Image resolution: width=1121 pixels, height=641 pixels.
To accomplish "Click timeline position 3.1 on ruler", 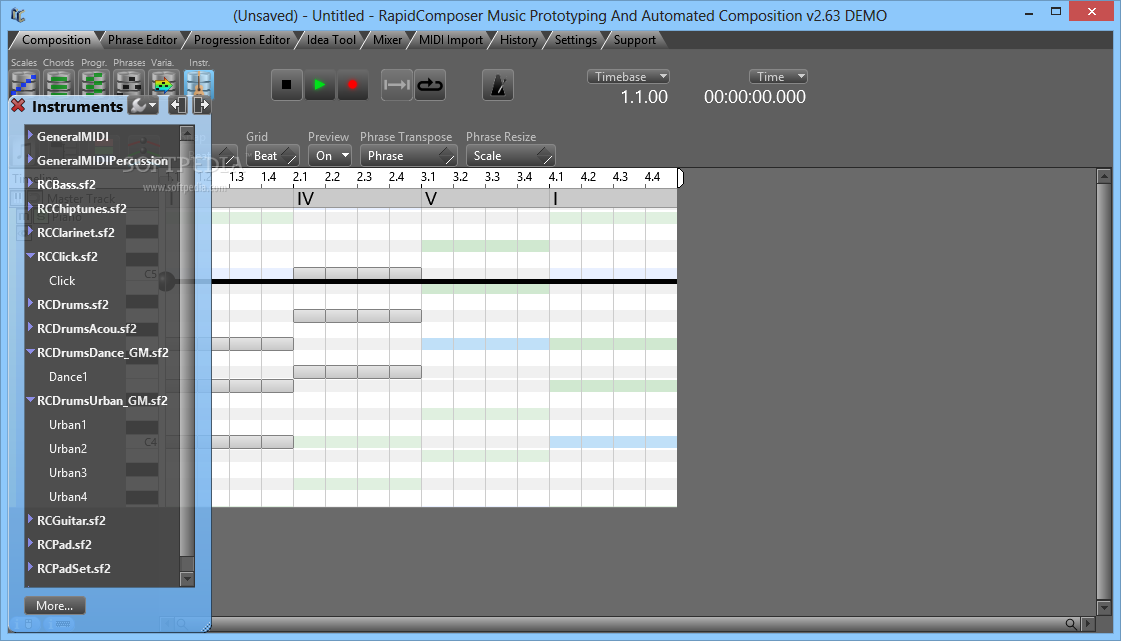I will pyautogui.click(x=429, y=177).
